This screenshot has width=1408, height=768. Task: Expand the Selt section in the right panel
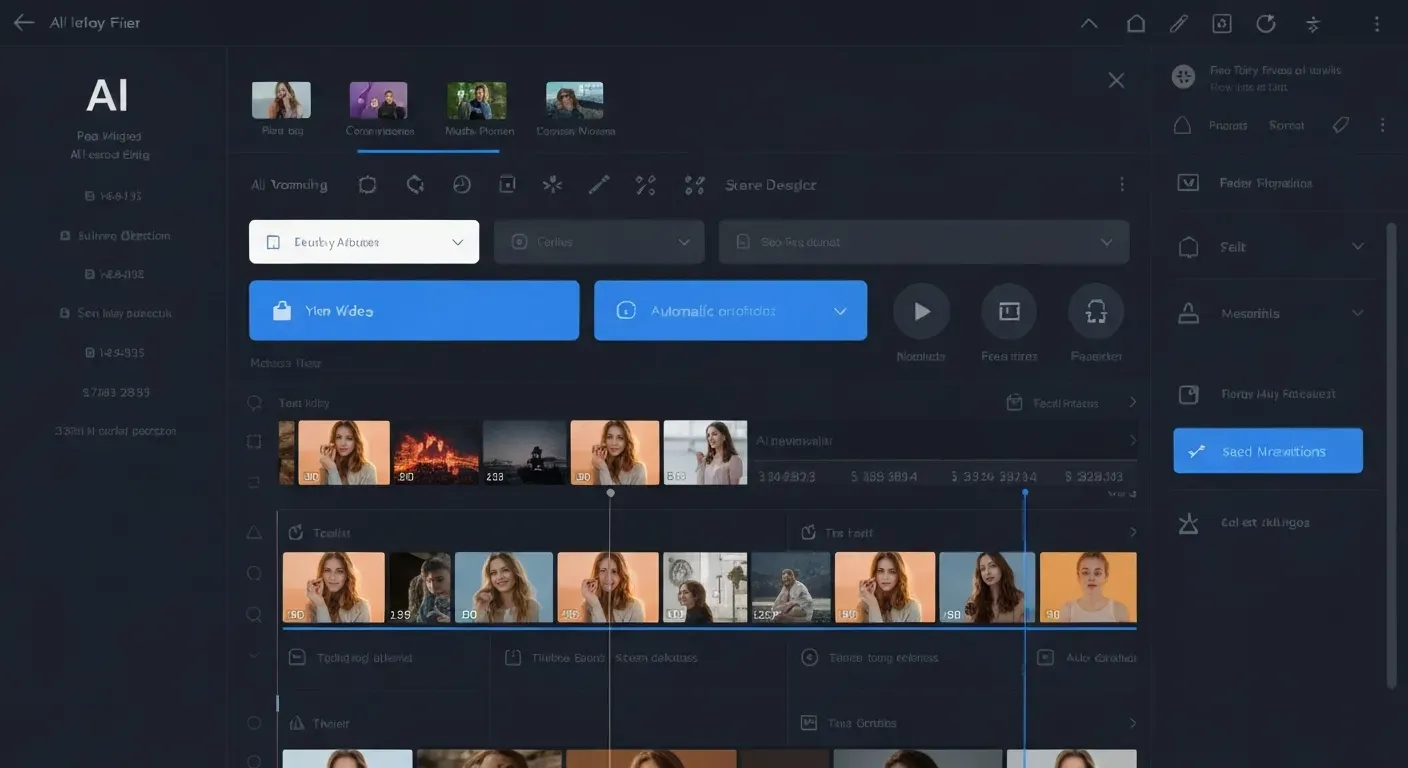click(x=1357, y=246)
